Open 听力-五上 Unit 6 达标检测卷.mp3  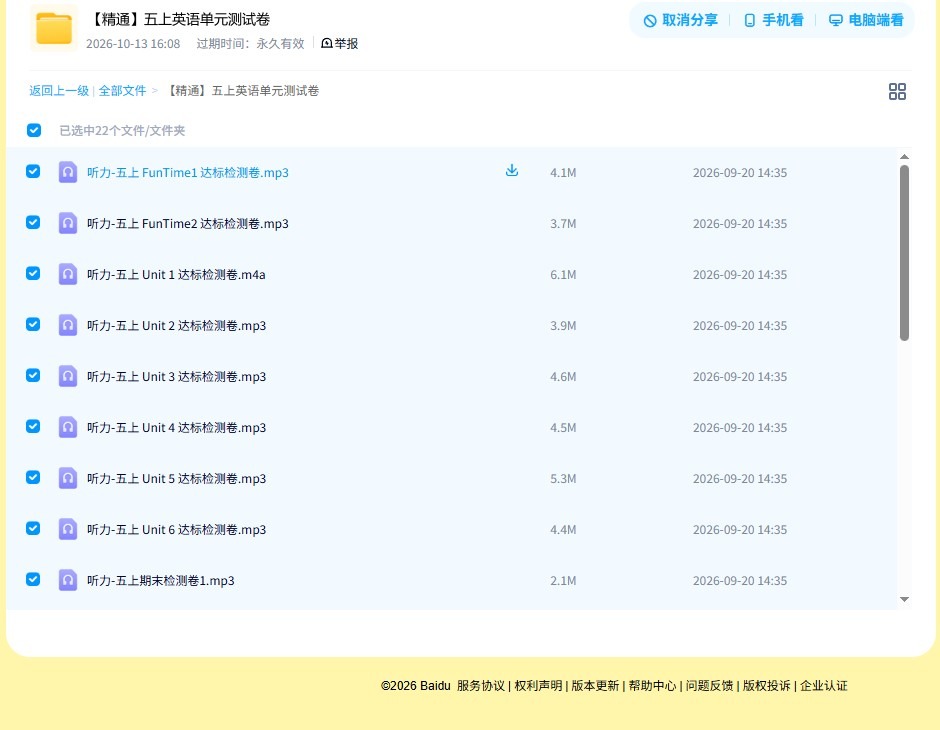point(176,529)
